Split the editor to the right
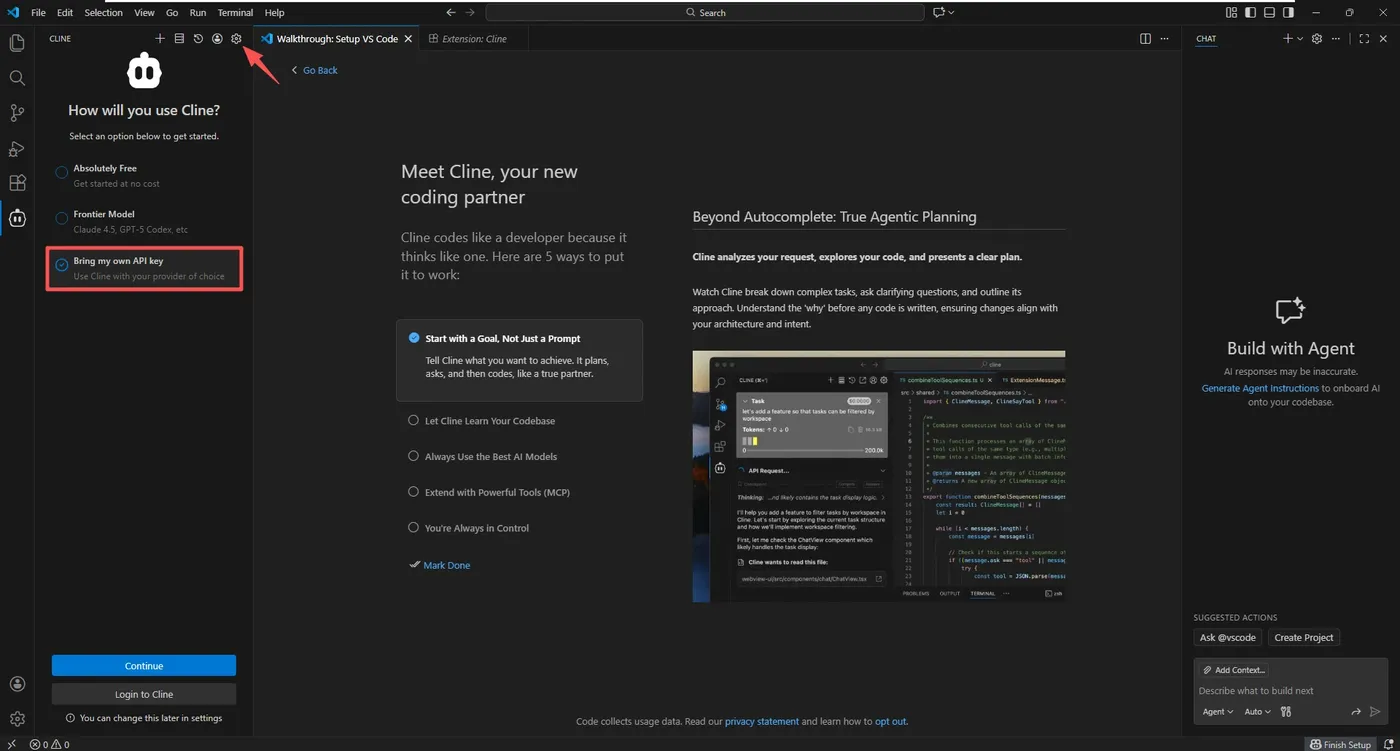This screenshot has width=1400, height=751. [x=1146, y=39]
